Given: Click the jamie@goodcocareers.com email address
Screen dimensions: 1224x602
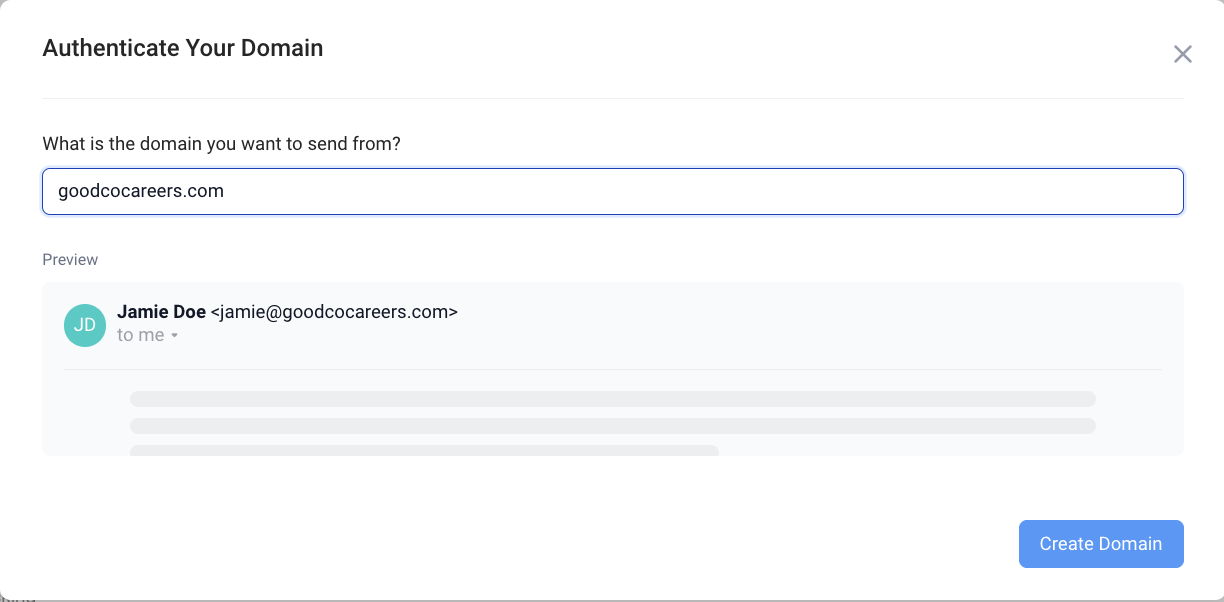Looking at the screenshot, I should tap(334, 312).
